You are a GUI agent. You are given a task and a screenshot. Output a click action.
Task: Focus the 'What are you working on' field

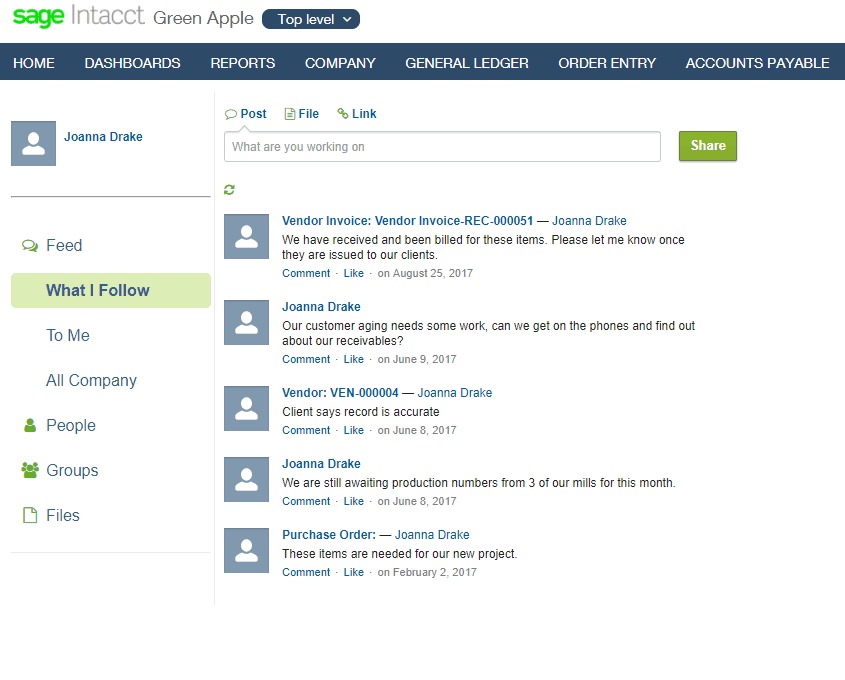point(442,147)
